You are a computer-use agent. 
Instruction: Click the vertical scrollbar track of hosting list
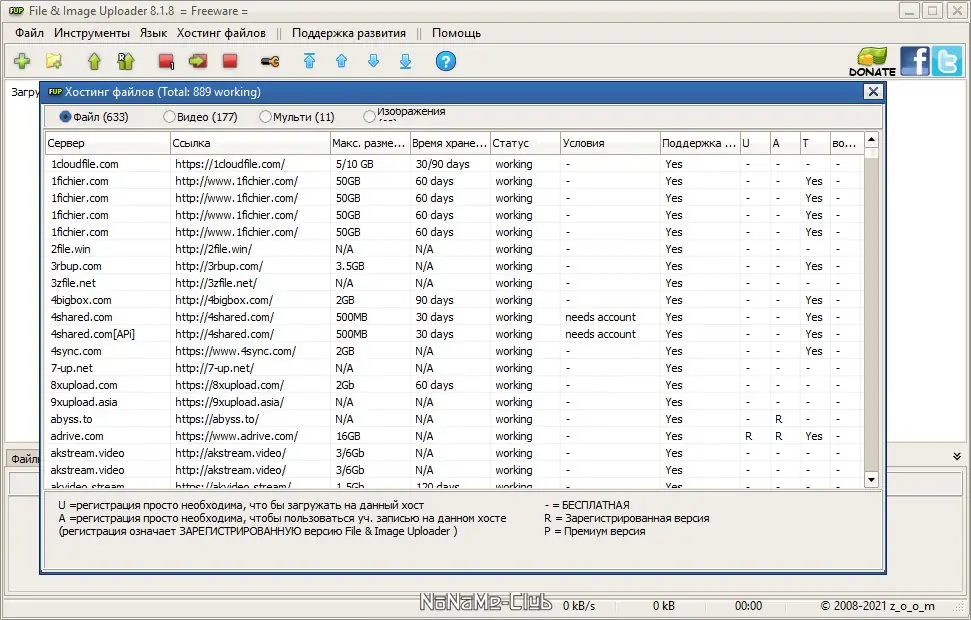point(871,310)
